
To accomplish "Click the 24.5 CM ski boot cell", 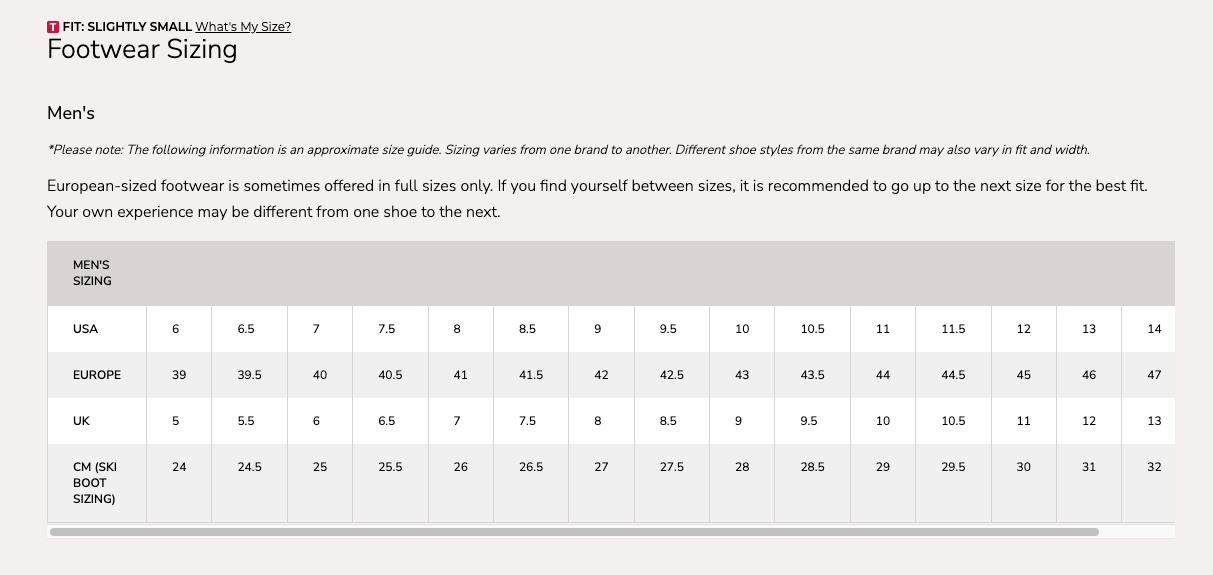I will click(x=249, y=467).
